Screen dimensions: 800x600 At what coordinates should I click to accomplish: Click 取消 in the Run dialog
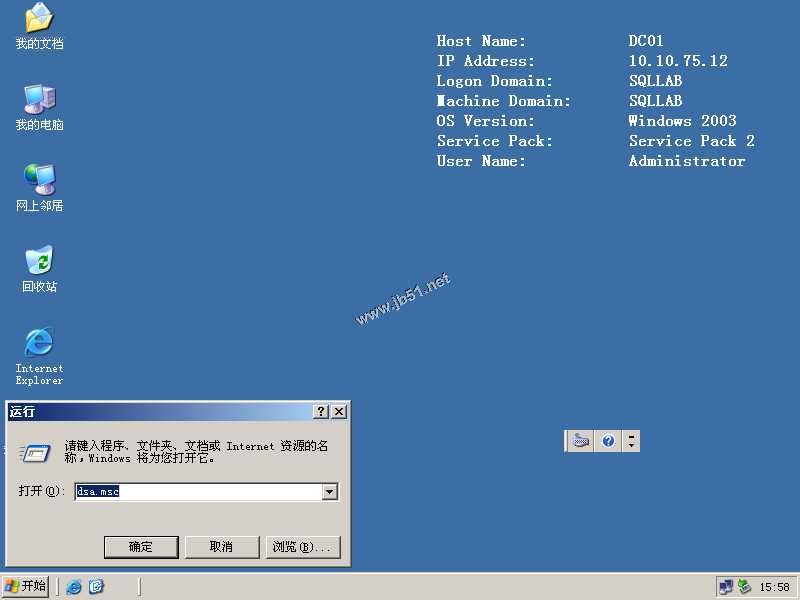tap(222, 547)
